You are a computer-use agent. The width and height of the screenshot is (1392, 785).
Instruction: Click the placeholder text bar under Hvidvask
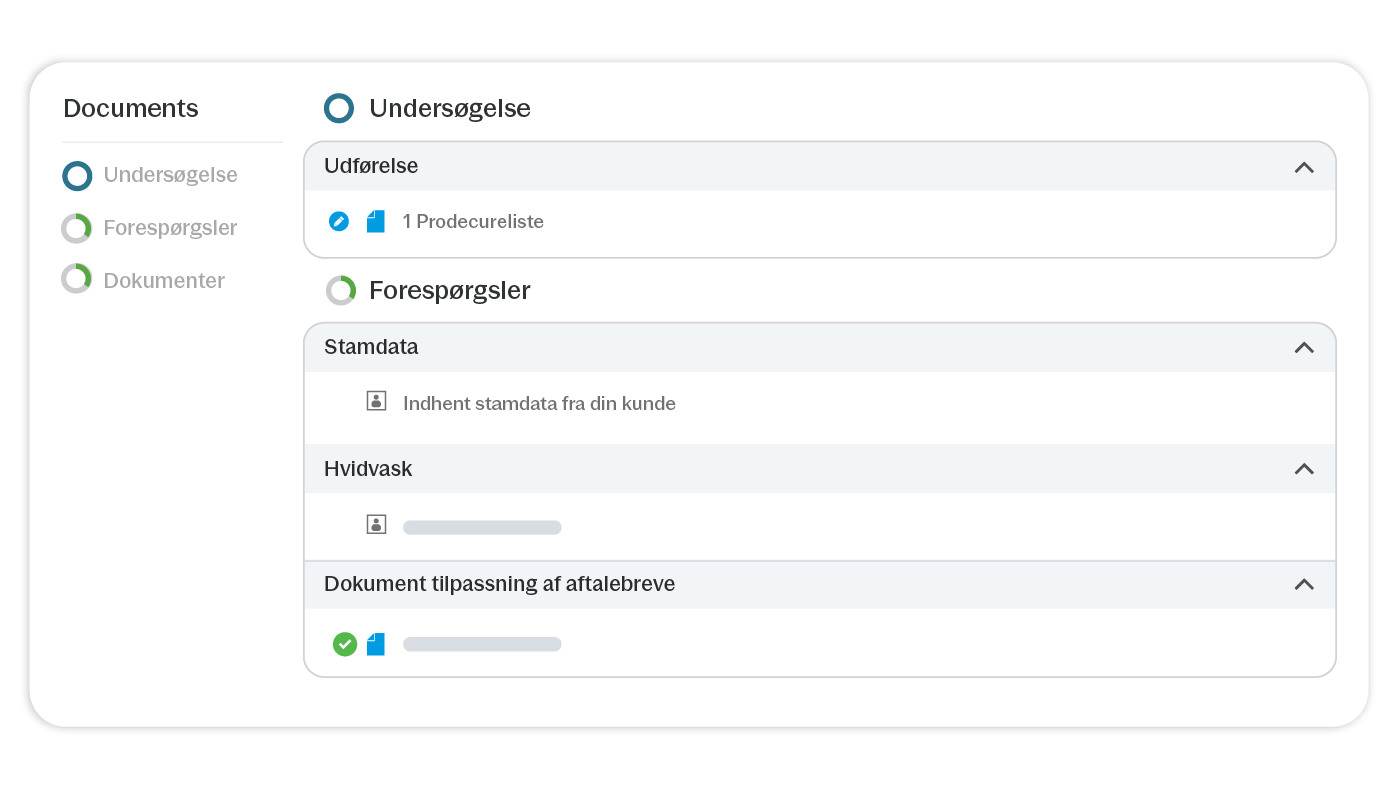coord(482,527)
